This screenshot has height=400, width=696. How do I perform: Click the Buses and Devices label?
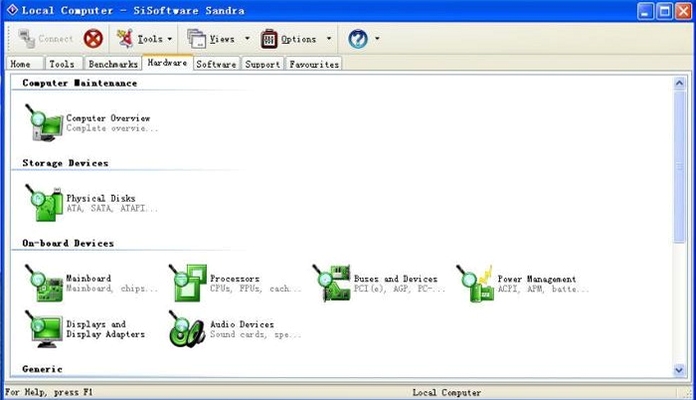pos(395,278)
